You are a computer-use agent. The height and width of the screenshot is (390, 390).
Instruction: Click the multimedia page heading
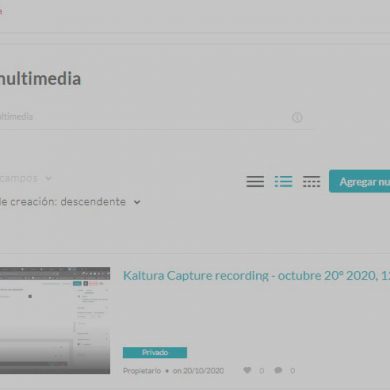(40, 79)
